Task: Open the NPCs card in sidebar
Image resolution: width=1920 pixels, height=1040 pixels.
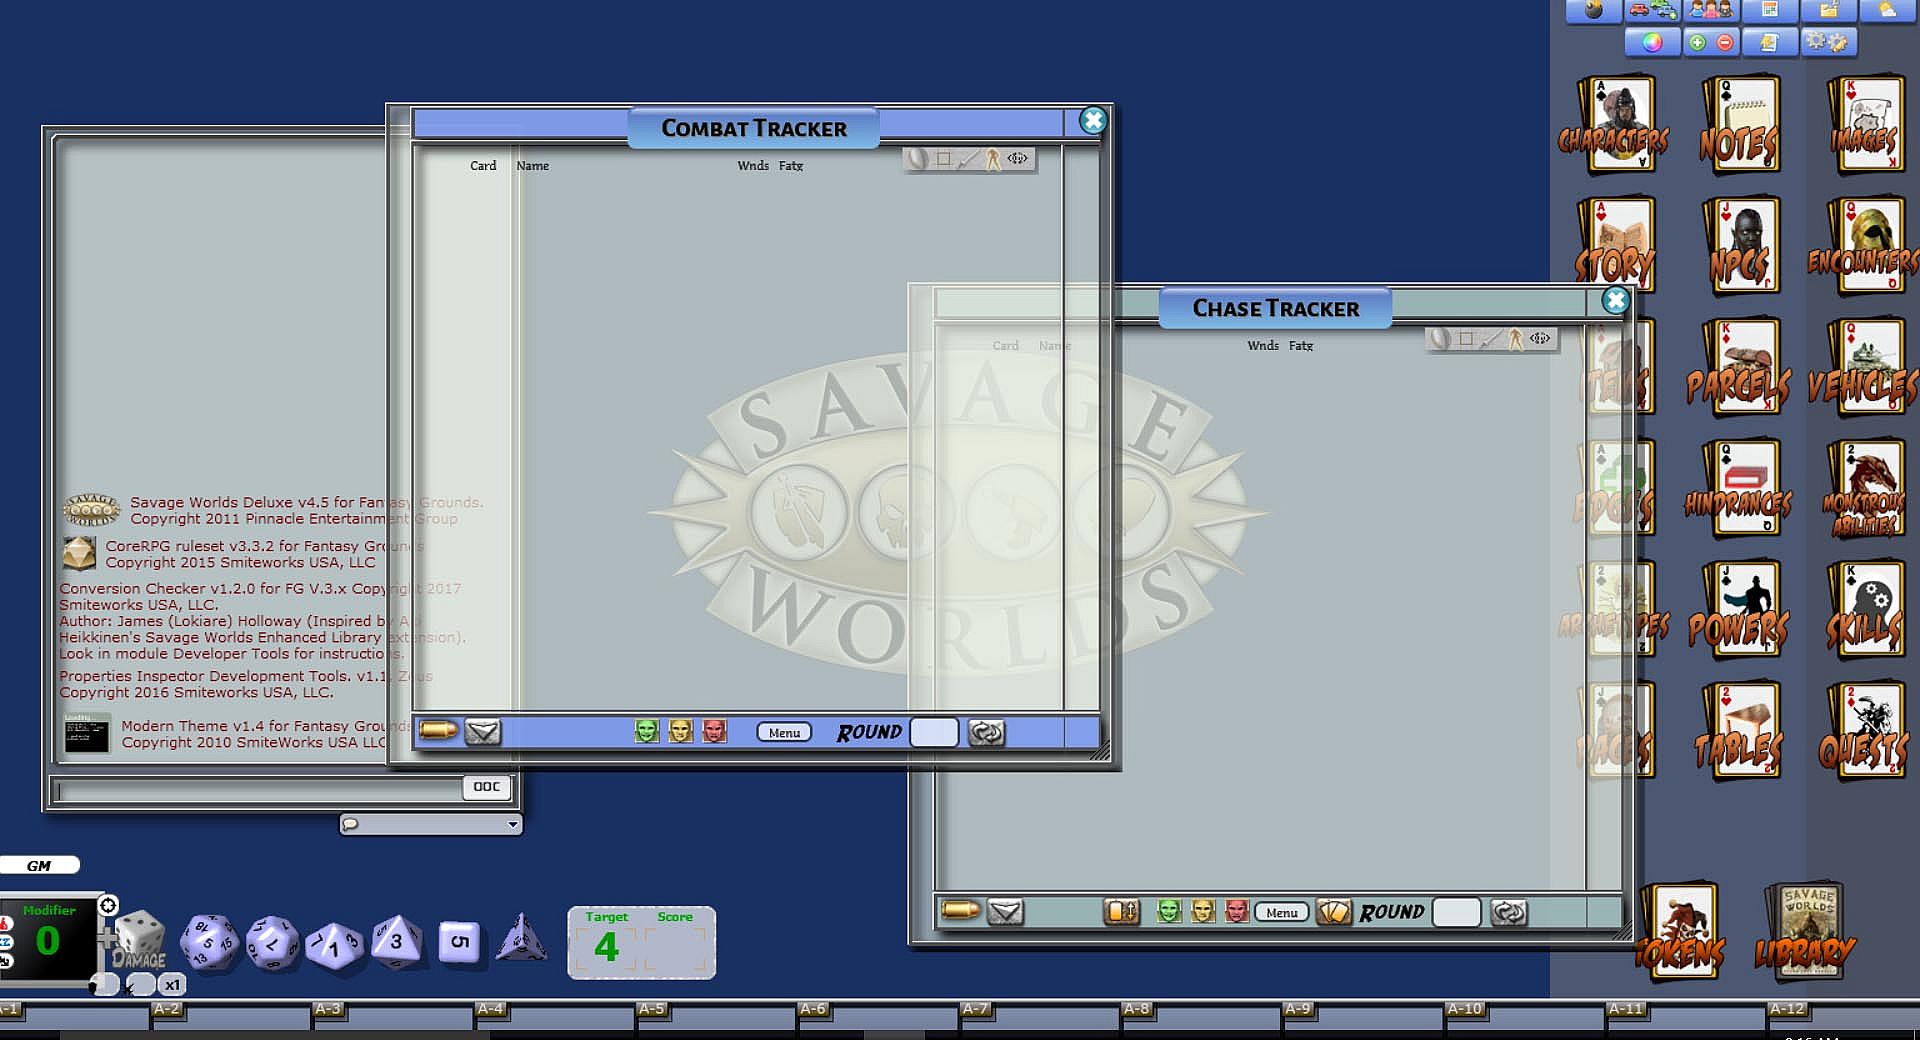Action: (1740, 246)
